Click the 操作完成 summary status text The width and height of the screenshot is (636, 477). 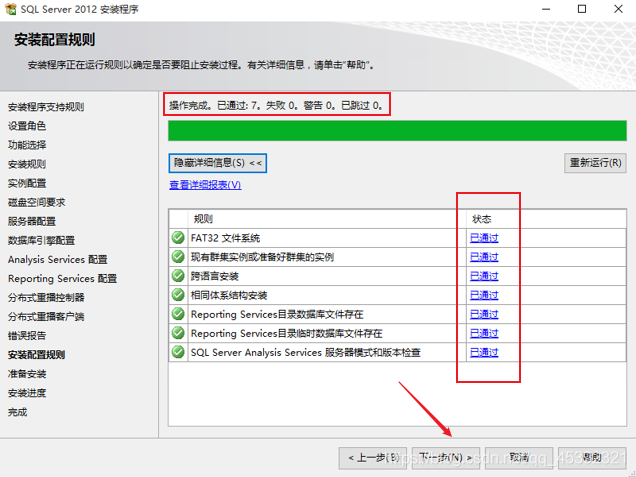[x=277, y=105]
